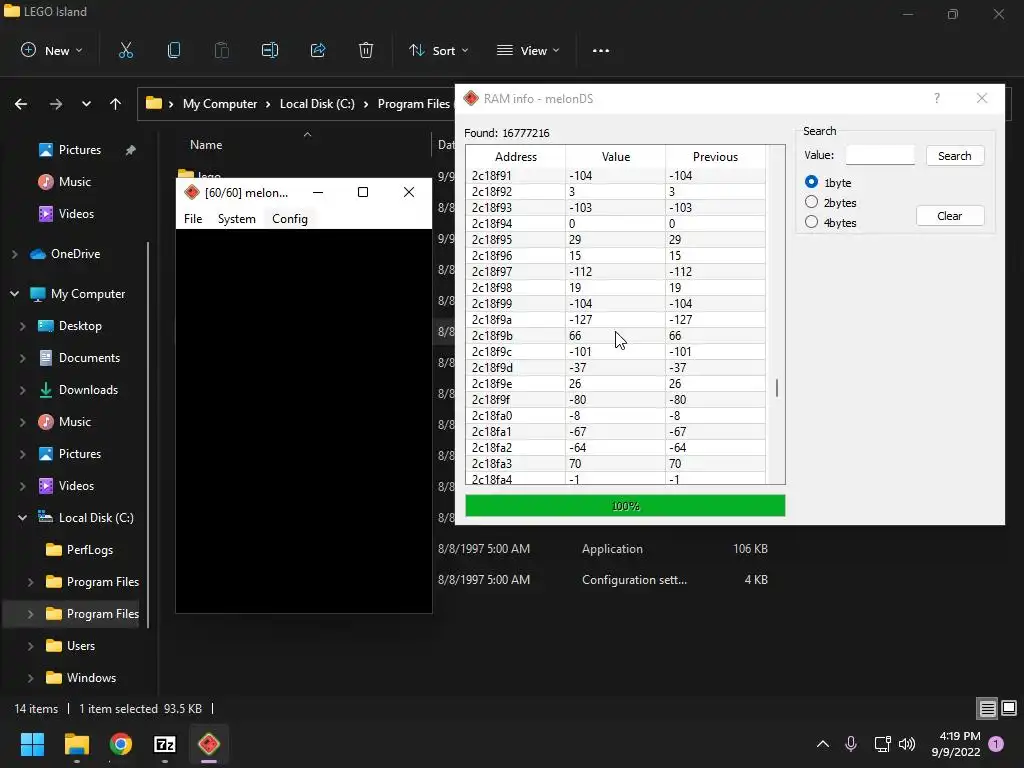Collapse the Local Disk (C:) node
The width and height of the screenshot is (1024, 768).
[22, 518]
